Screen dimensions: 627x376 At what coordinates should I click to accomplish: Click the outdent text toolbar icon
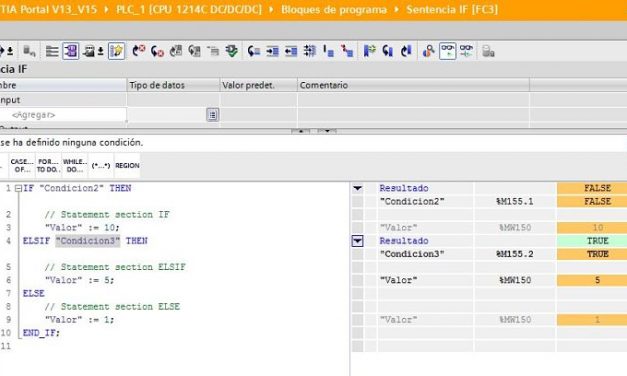point(291,51)
